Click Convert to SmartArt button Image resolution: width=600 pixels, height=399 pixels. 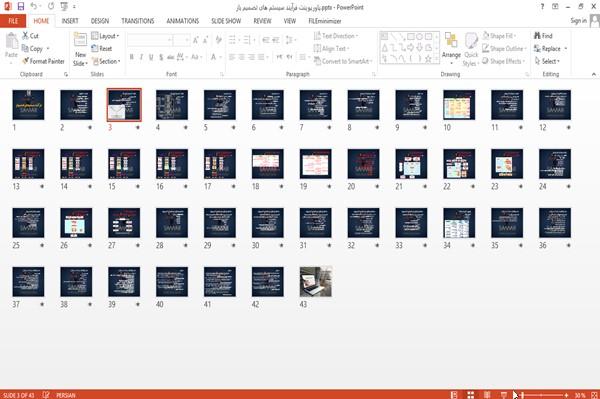[x=343, y=61]
